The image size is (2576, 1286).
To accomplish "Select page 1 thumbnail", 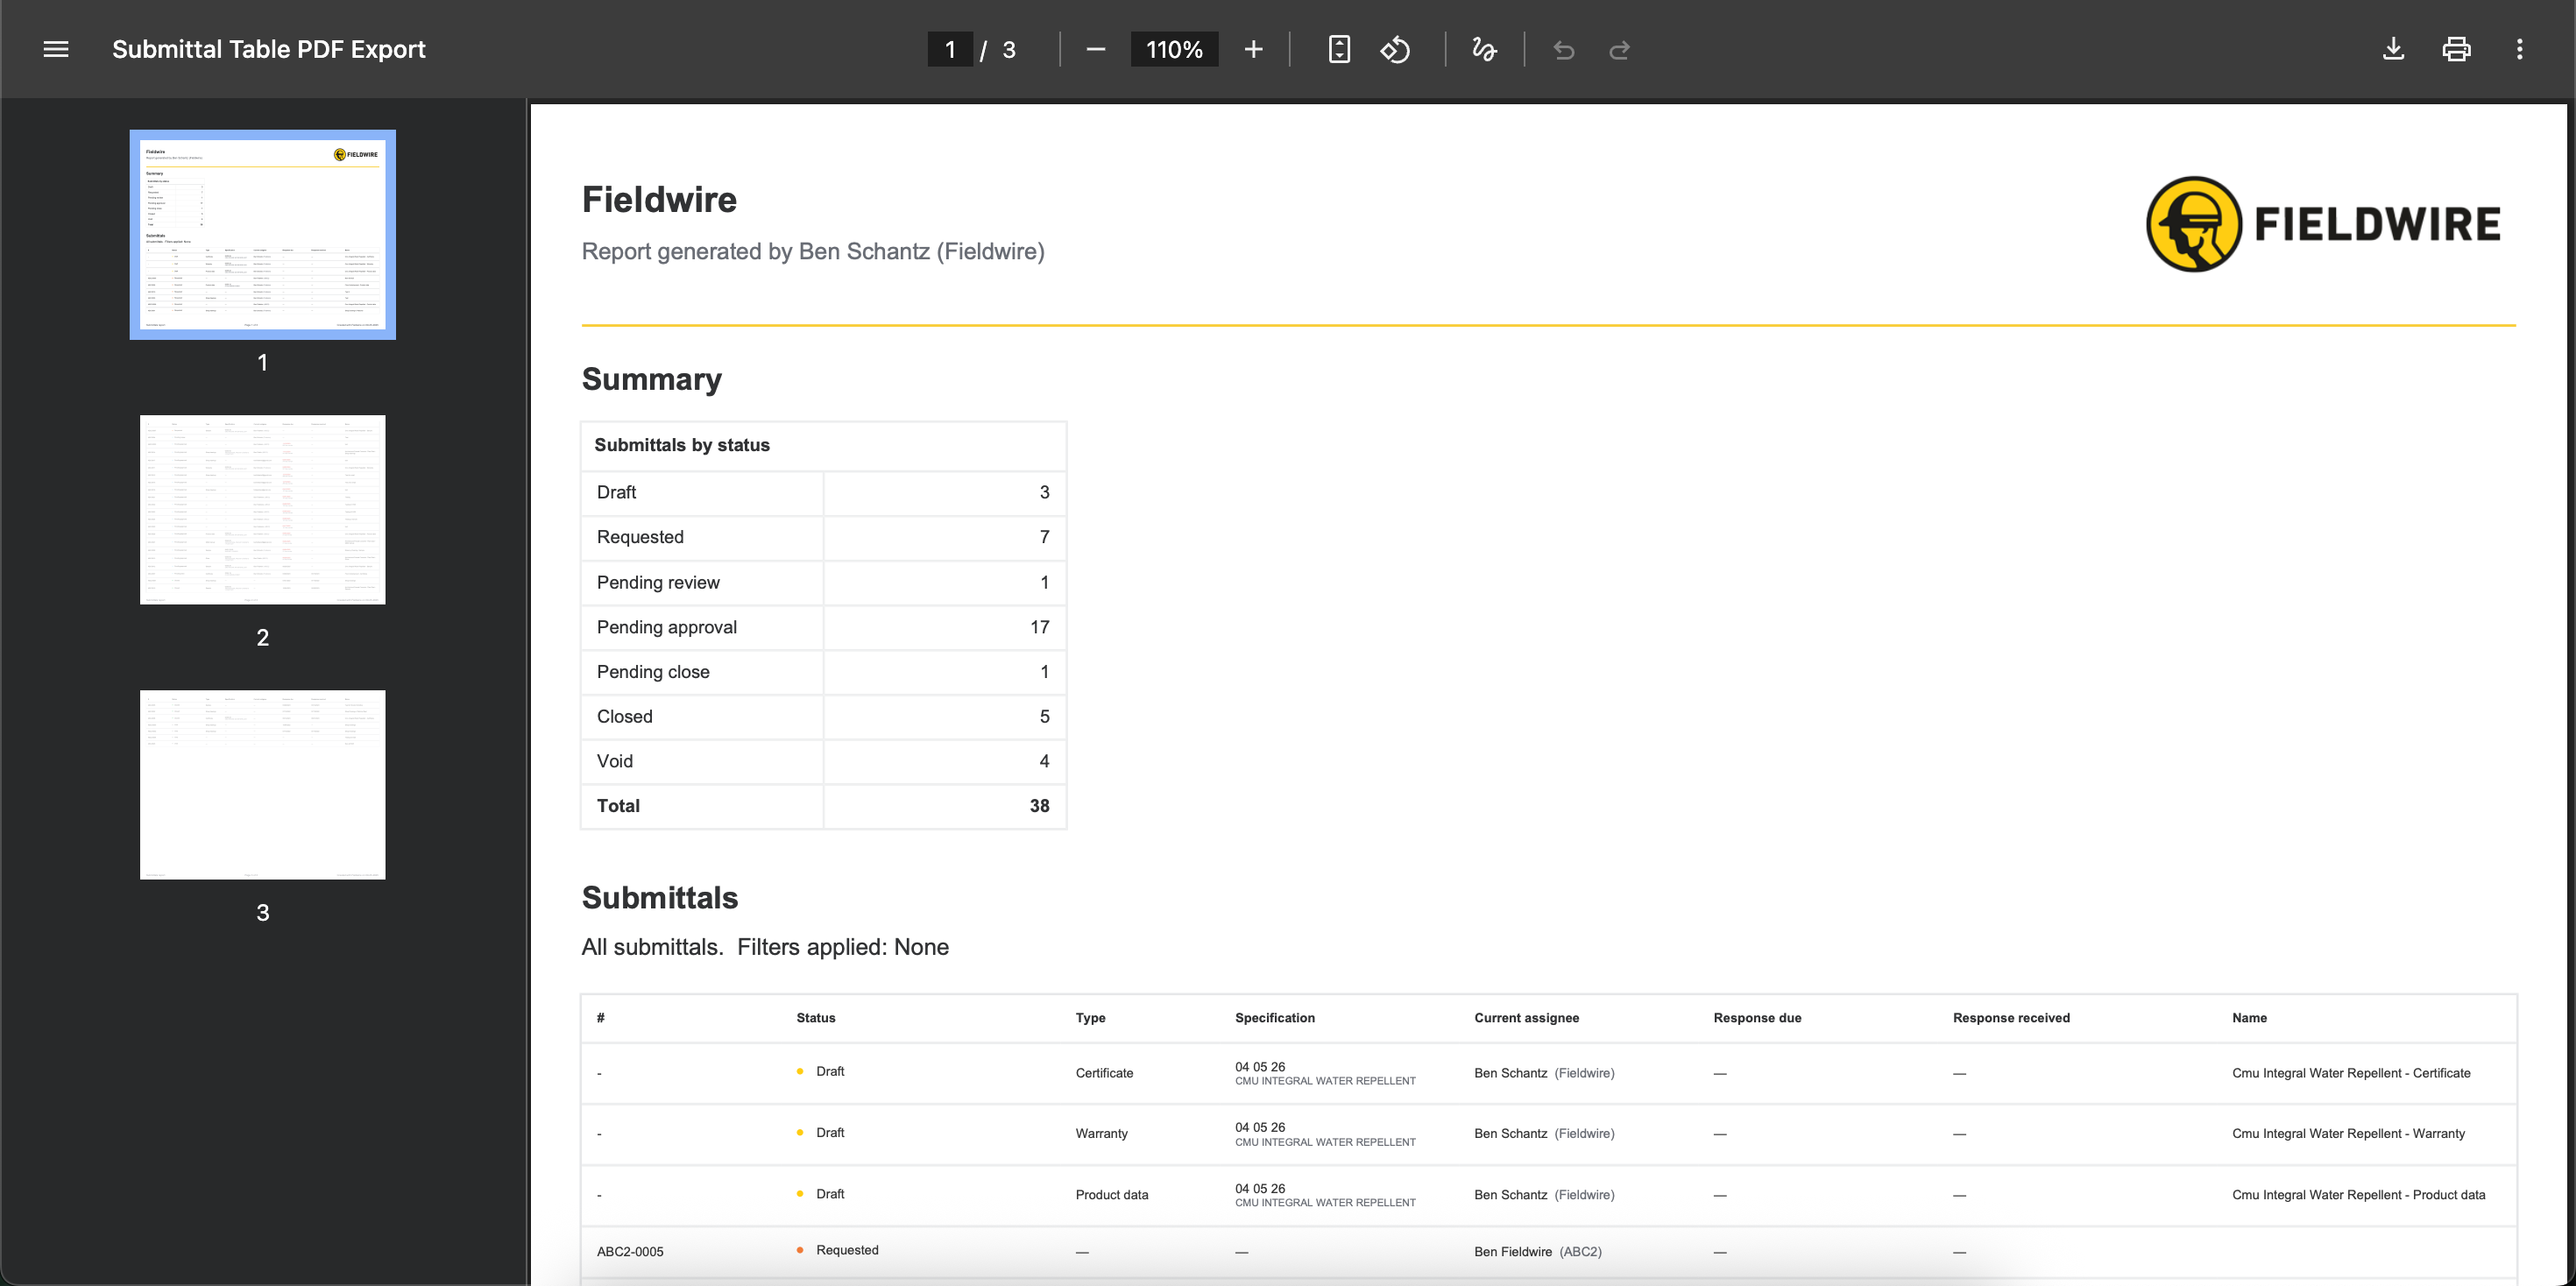I will (x=262, y=234).
